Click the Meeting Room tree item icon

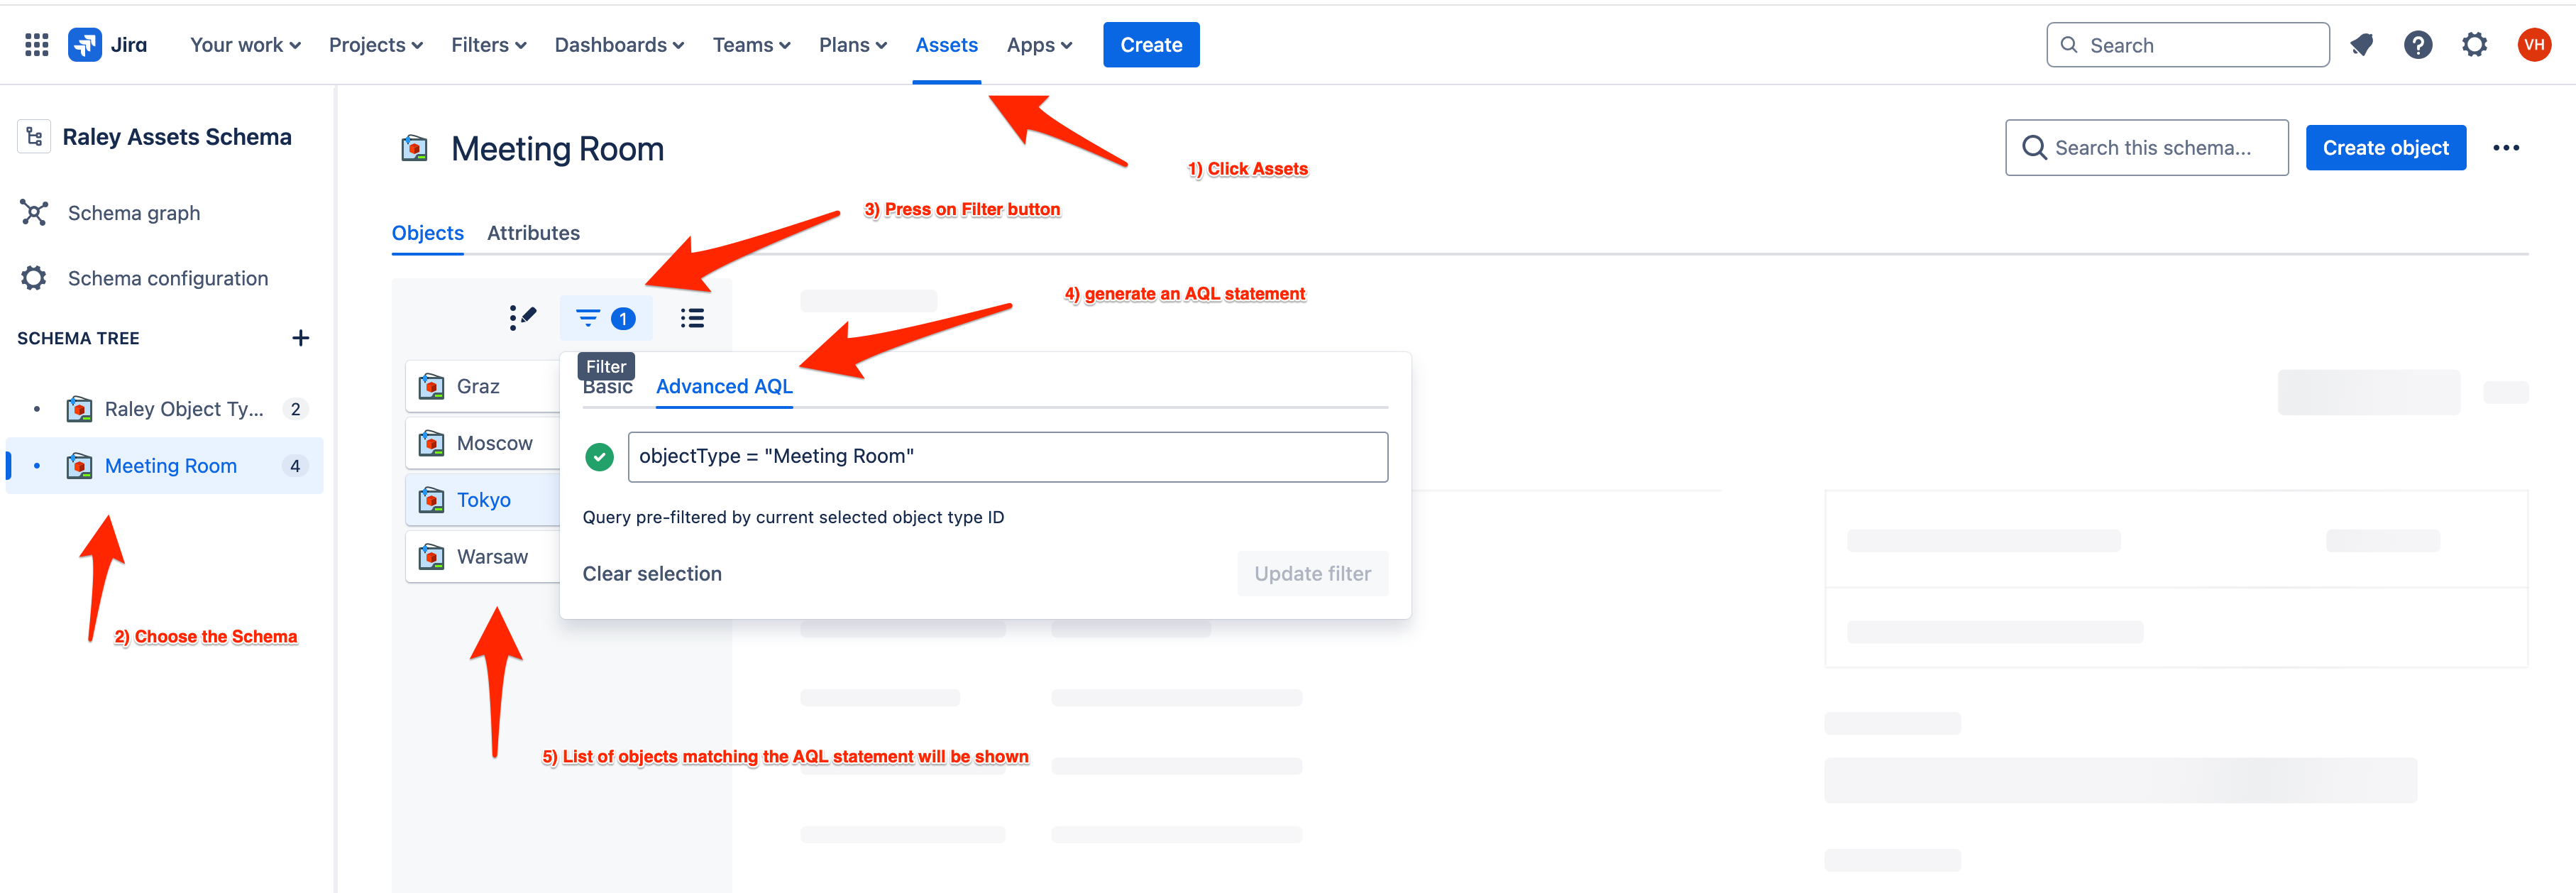click(79, 466)
